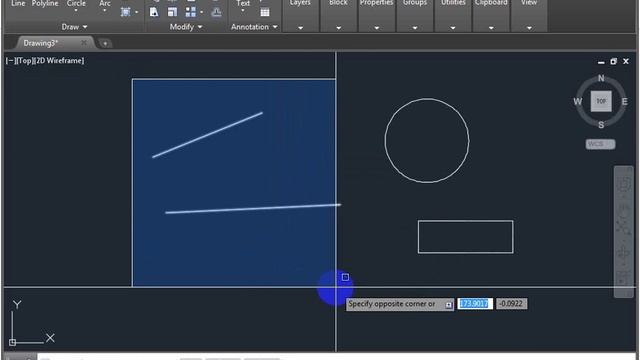The width and height of the screenshot is (640, 360).
Task: Select the Polyline draw tool
Action: click(45, 4)
